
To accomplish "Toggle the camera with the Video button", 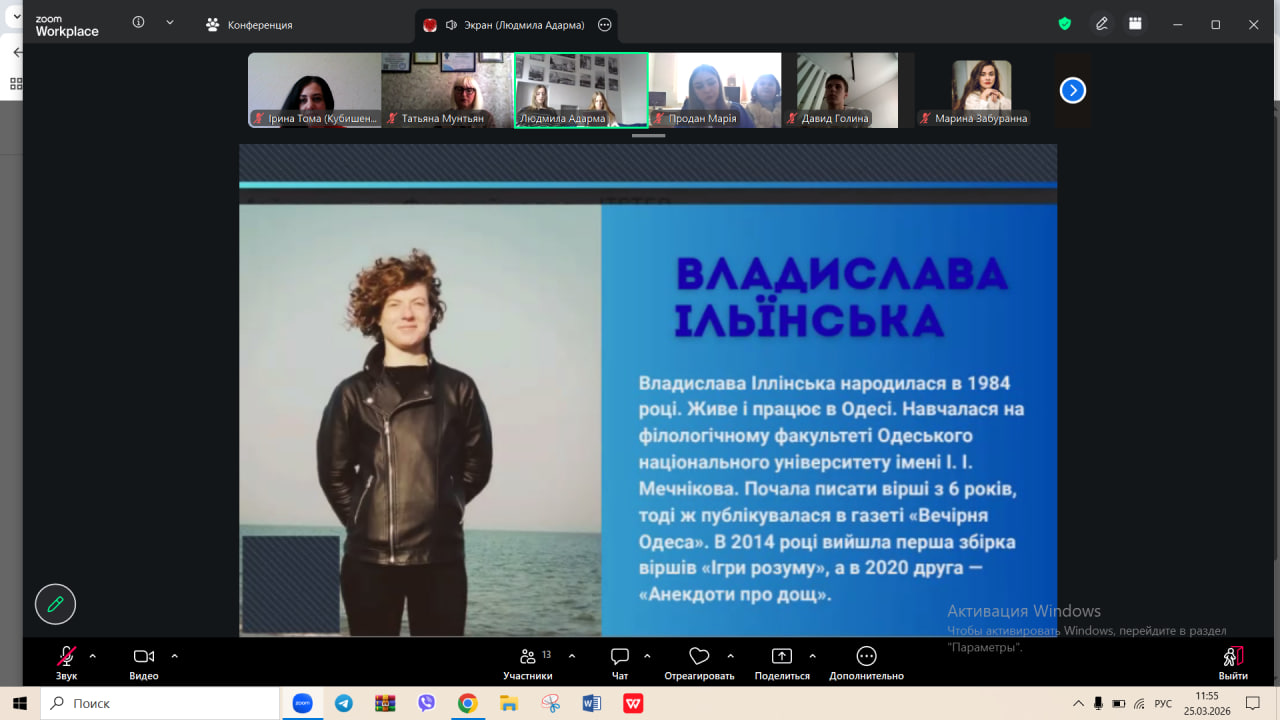I will 144,662.
